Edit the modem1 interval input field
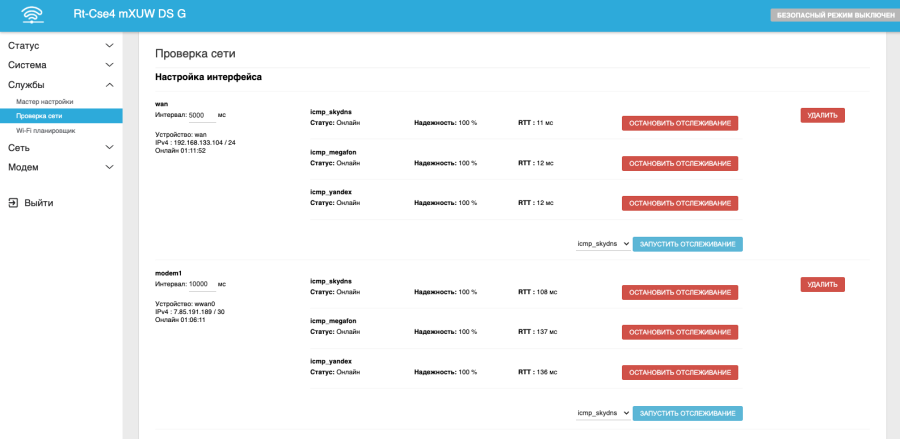 click(201, 284)
